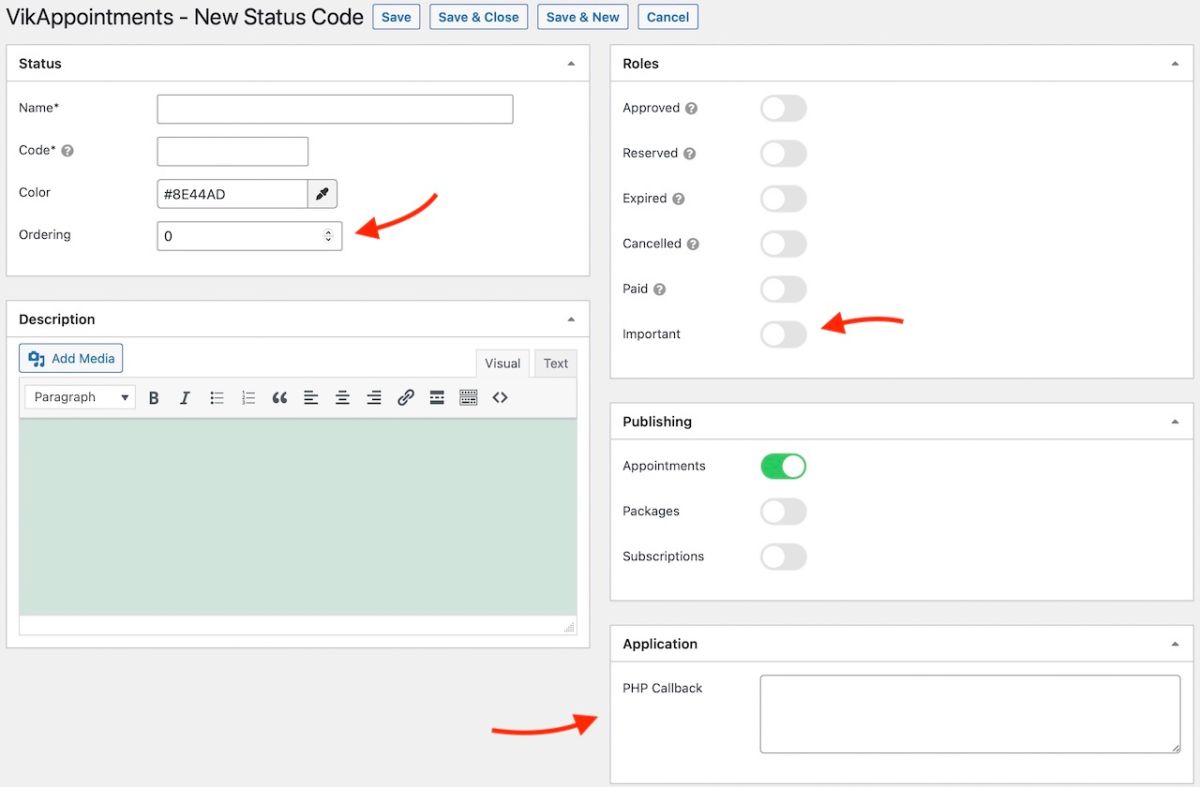
Task: Enable the Paid role toggle
Action: click(x=783, y=289)
